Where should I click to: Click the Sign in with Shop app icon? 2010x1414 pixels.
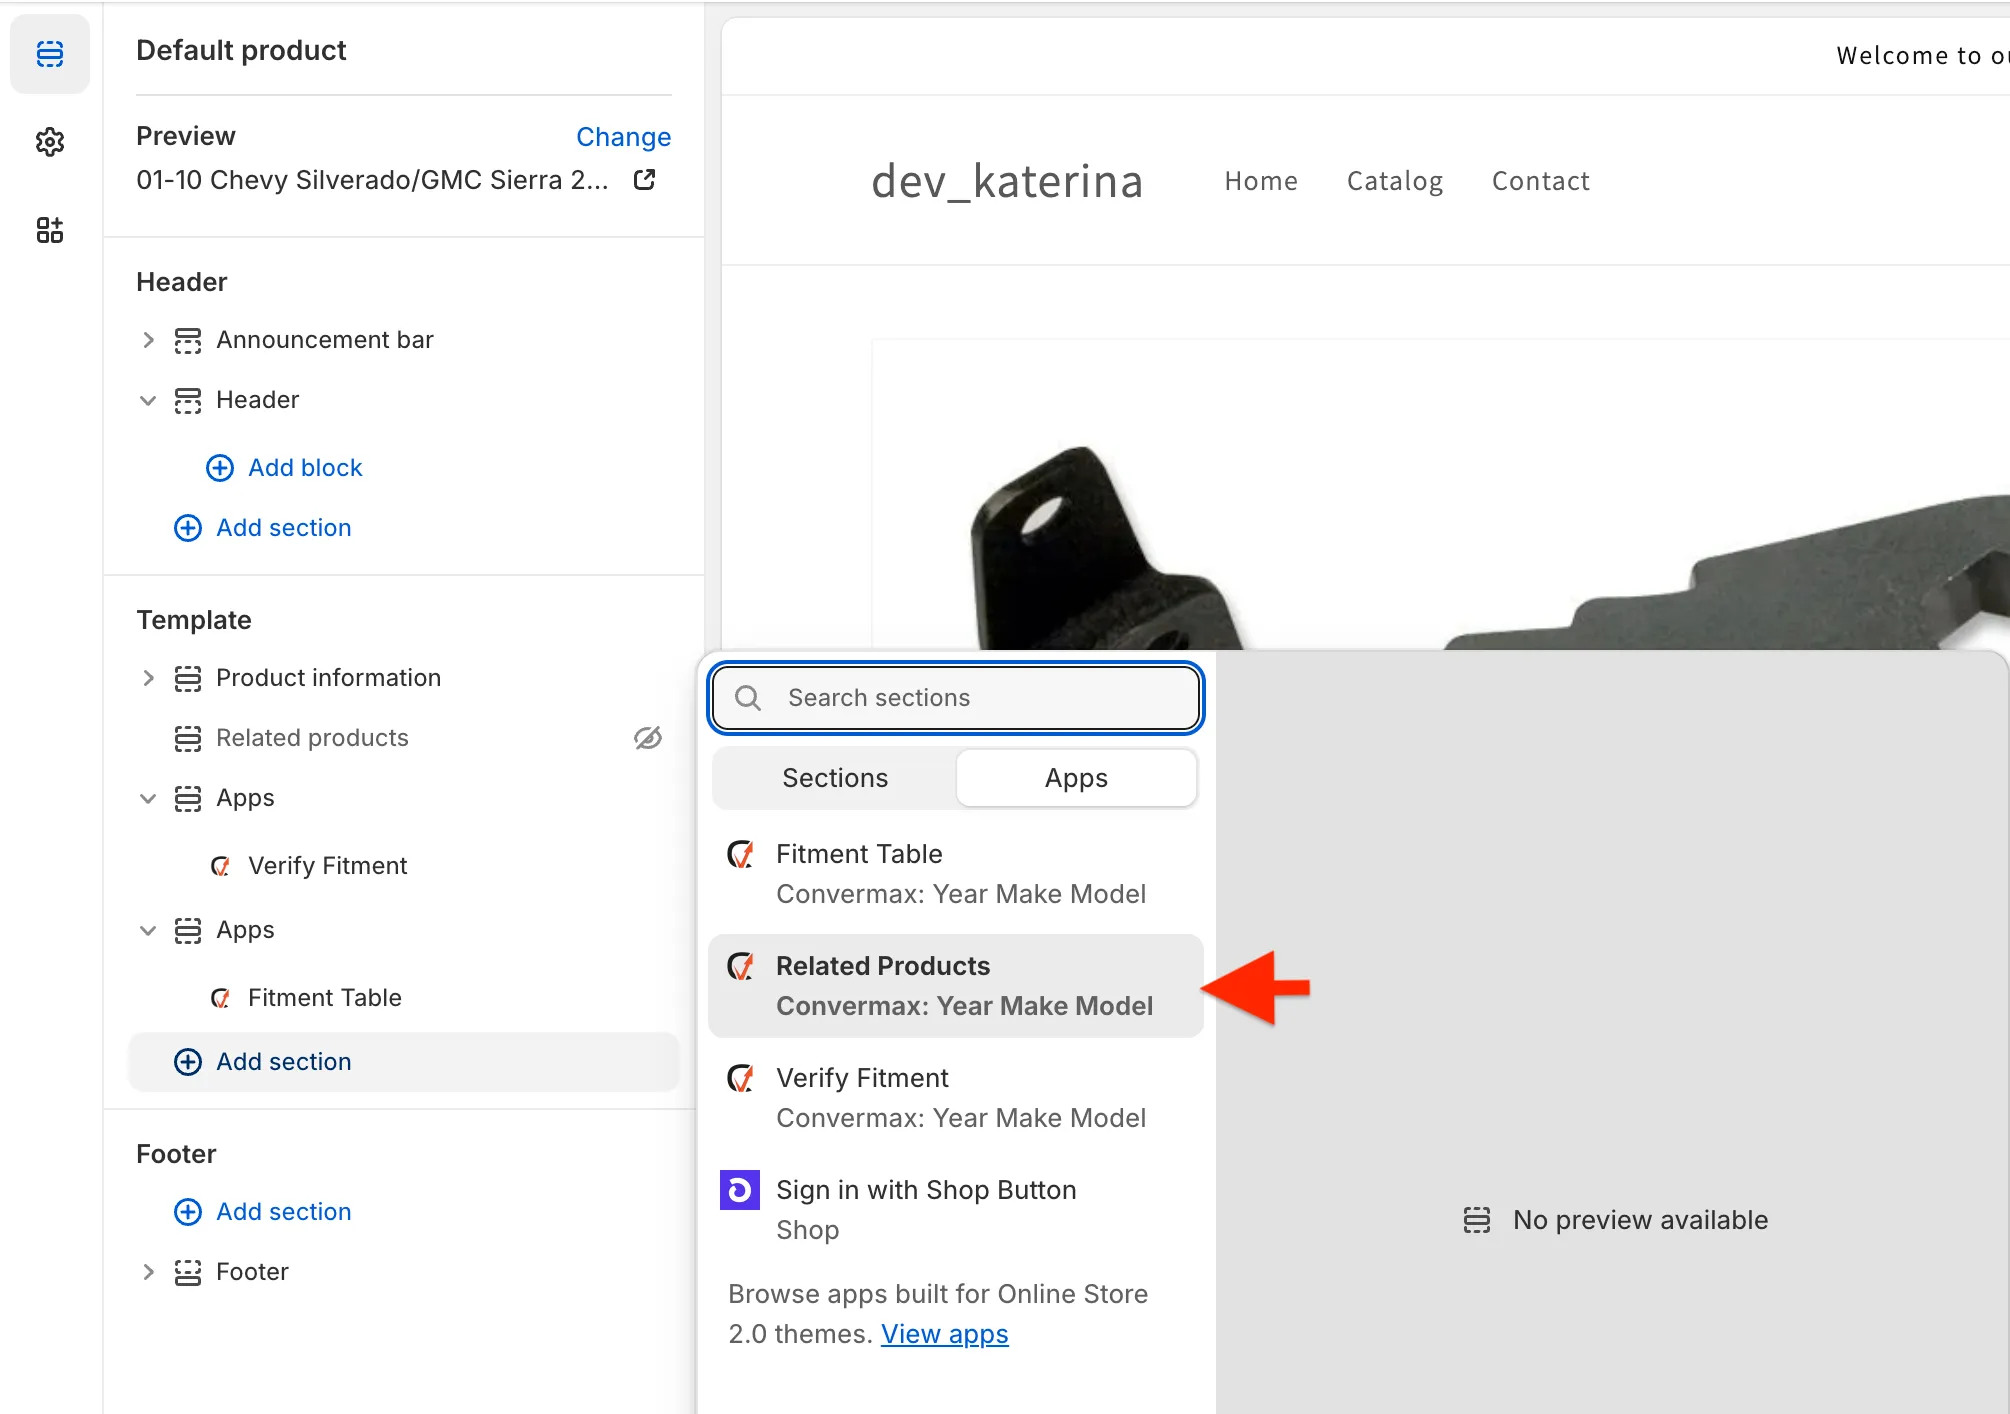coord(740,1190)
